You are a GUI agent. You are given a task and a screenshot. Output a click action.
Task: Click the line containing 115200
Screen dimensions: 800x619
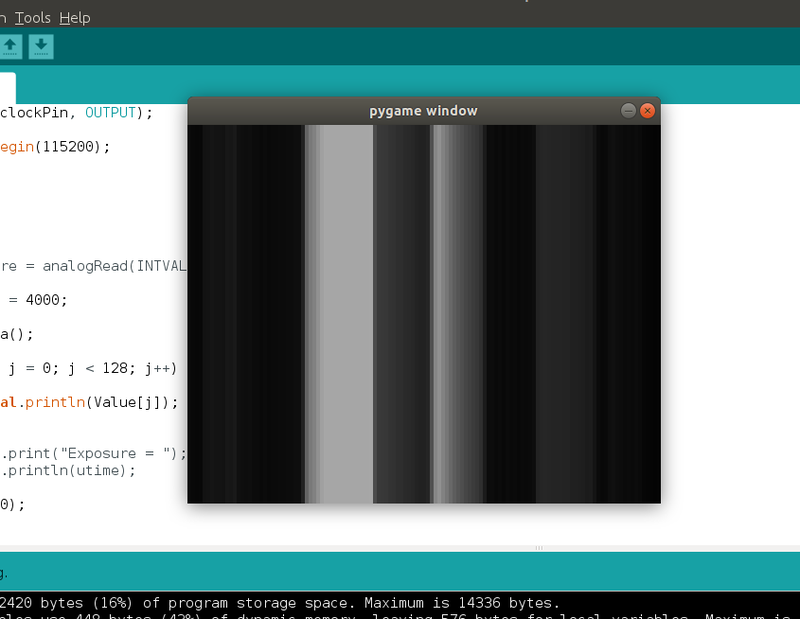tap(60, 146)
